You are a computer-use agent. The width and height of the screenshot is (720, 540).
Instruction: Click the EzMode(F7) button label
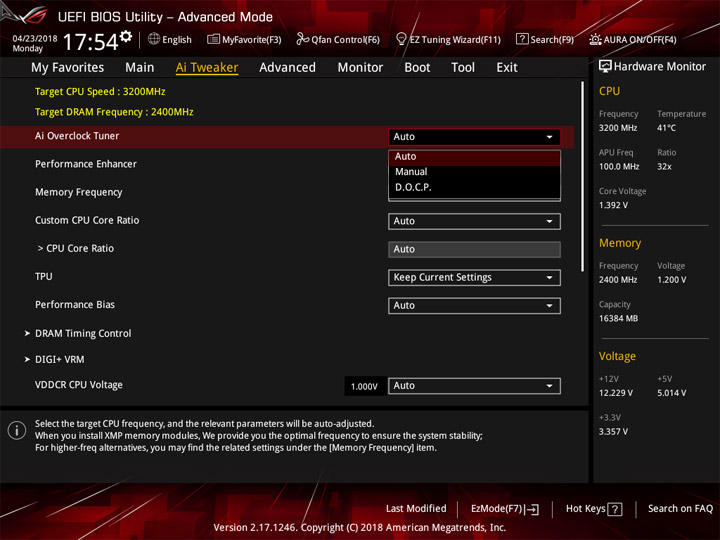(x=496, y=509)
